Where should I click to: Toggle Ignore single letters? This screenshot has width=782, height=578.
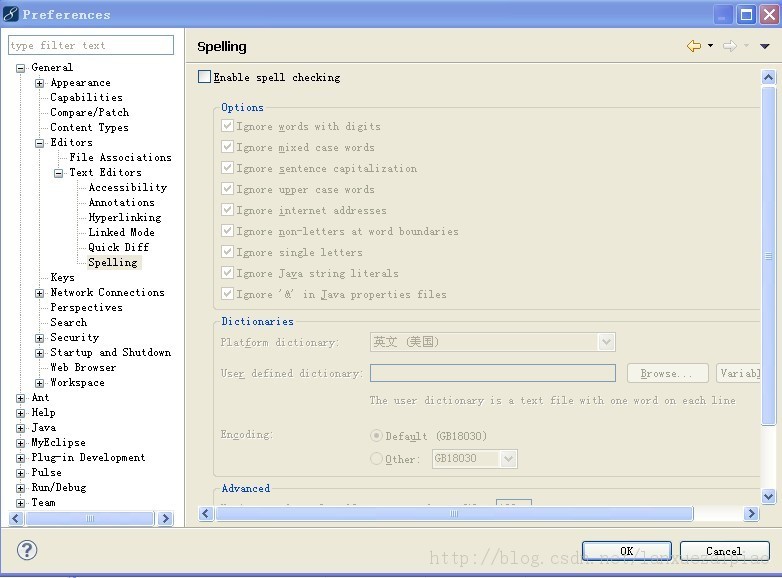click(227, 251)
